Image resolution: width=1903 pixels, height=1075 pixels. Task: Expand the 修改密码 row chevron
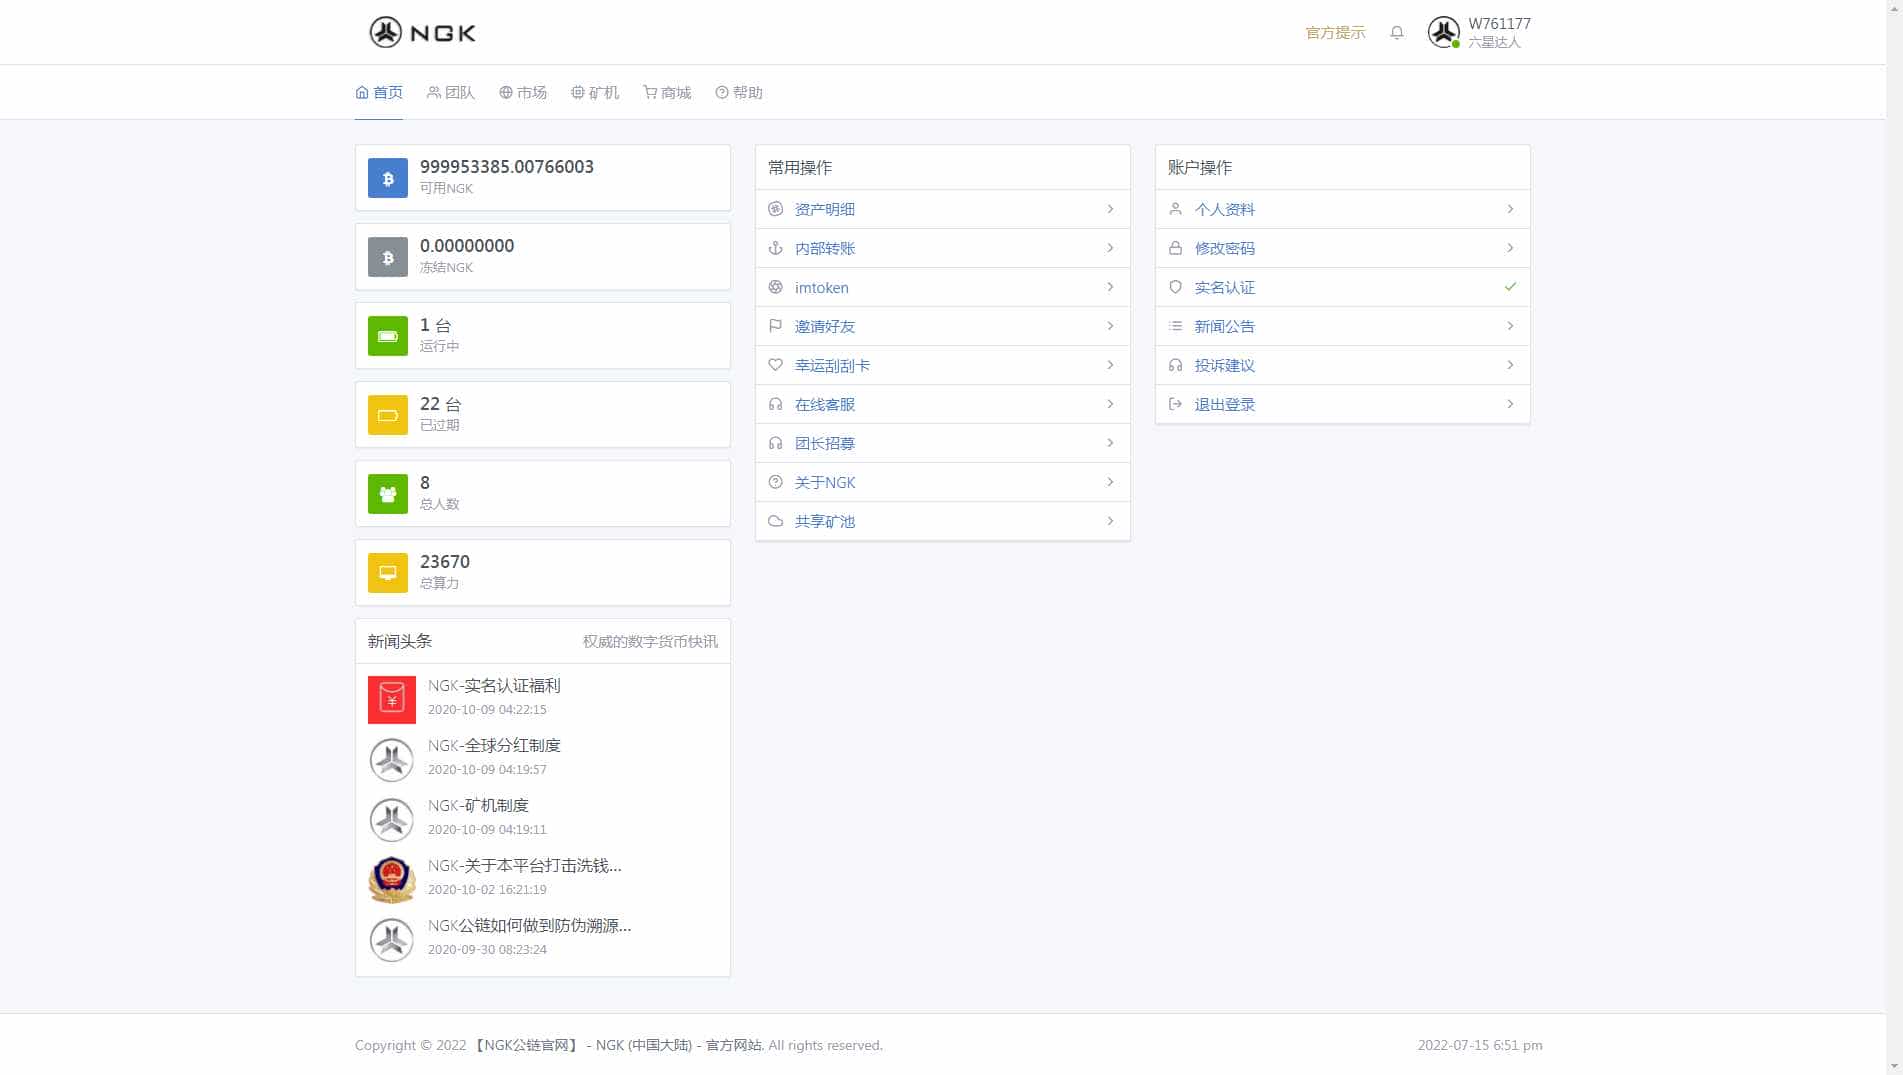coord(1510,248)
